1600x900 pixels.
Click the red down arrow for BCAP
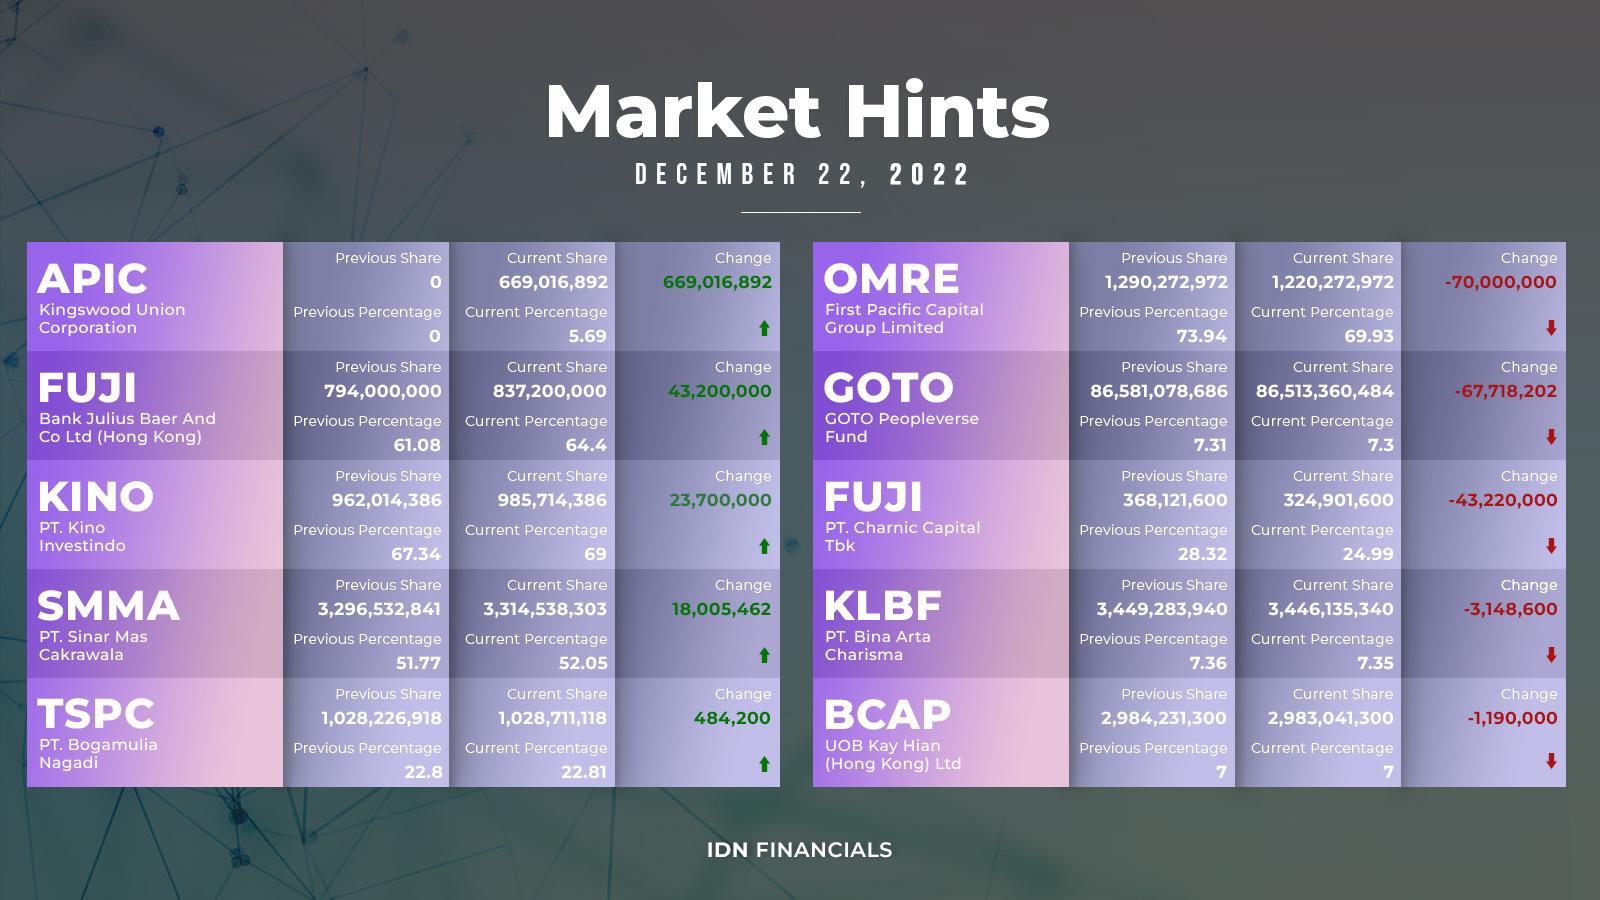pyautogui.click(x=1551, y=761)
